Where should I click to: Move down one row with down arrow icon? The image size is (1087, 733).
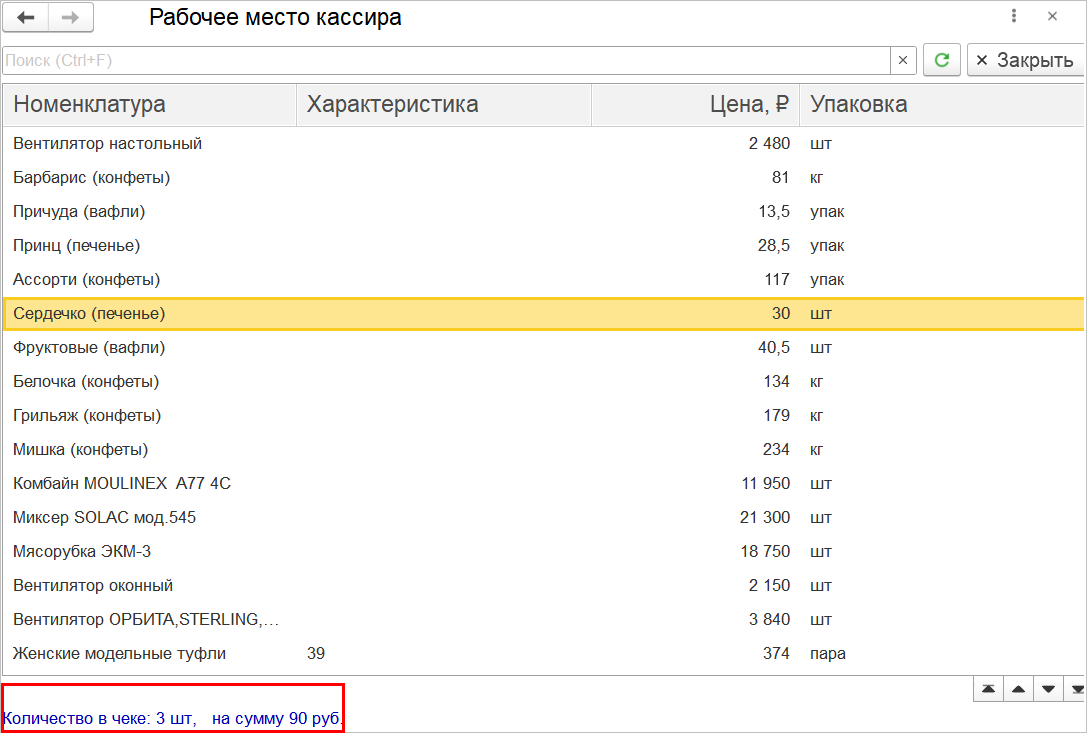pos(1048,689)
